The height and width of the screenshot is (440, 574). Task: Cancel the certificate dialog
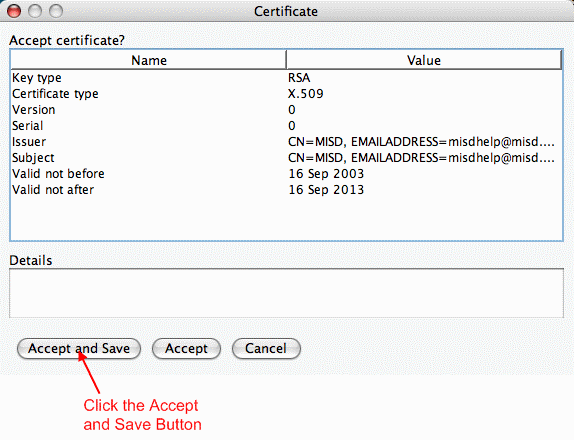[x=266, y=348]
